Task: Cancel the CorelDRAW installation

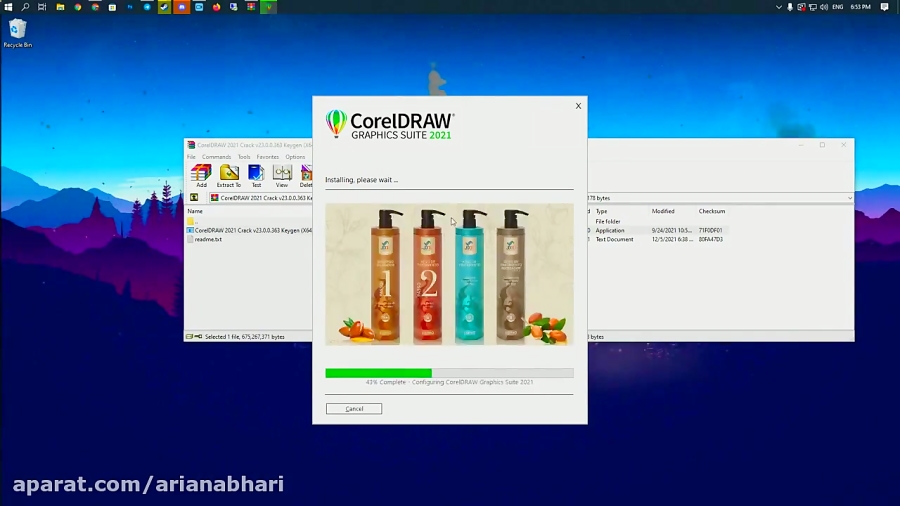Action: point(354,408)
